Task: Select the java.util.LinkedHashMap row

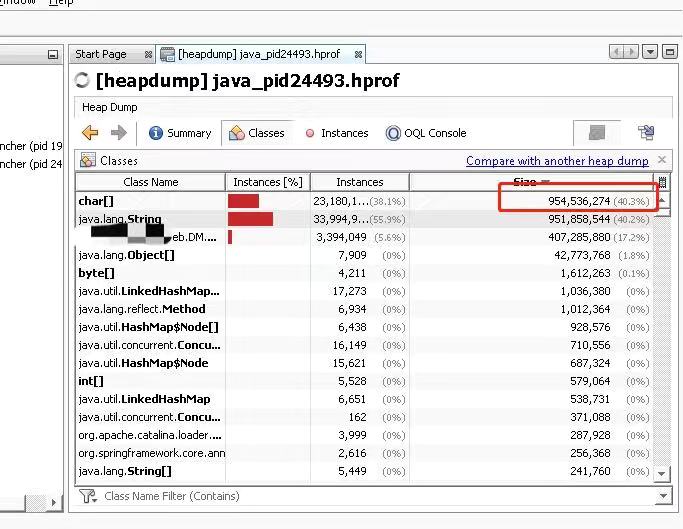Action: [x=364, y=399]
